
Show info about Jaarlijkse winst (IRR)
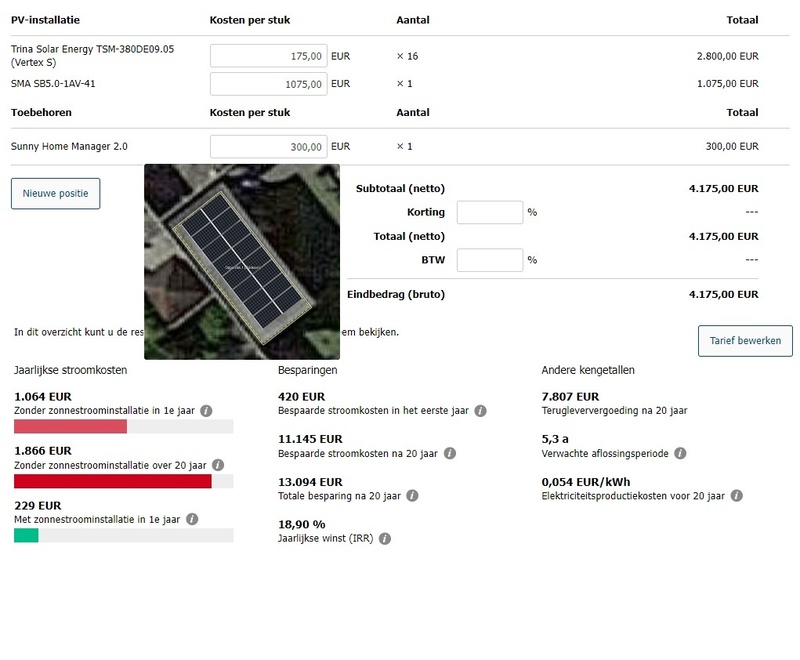click(x=385, y=538)
